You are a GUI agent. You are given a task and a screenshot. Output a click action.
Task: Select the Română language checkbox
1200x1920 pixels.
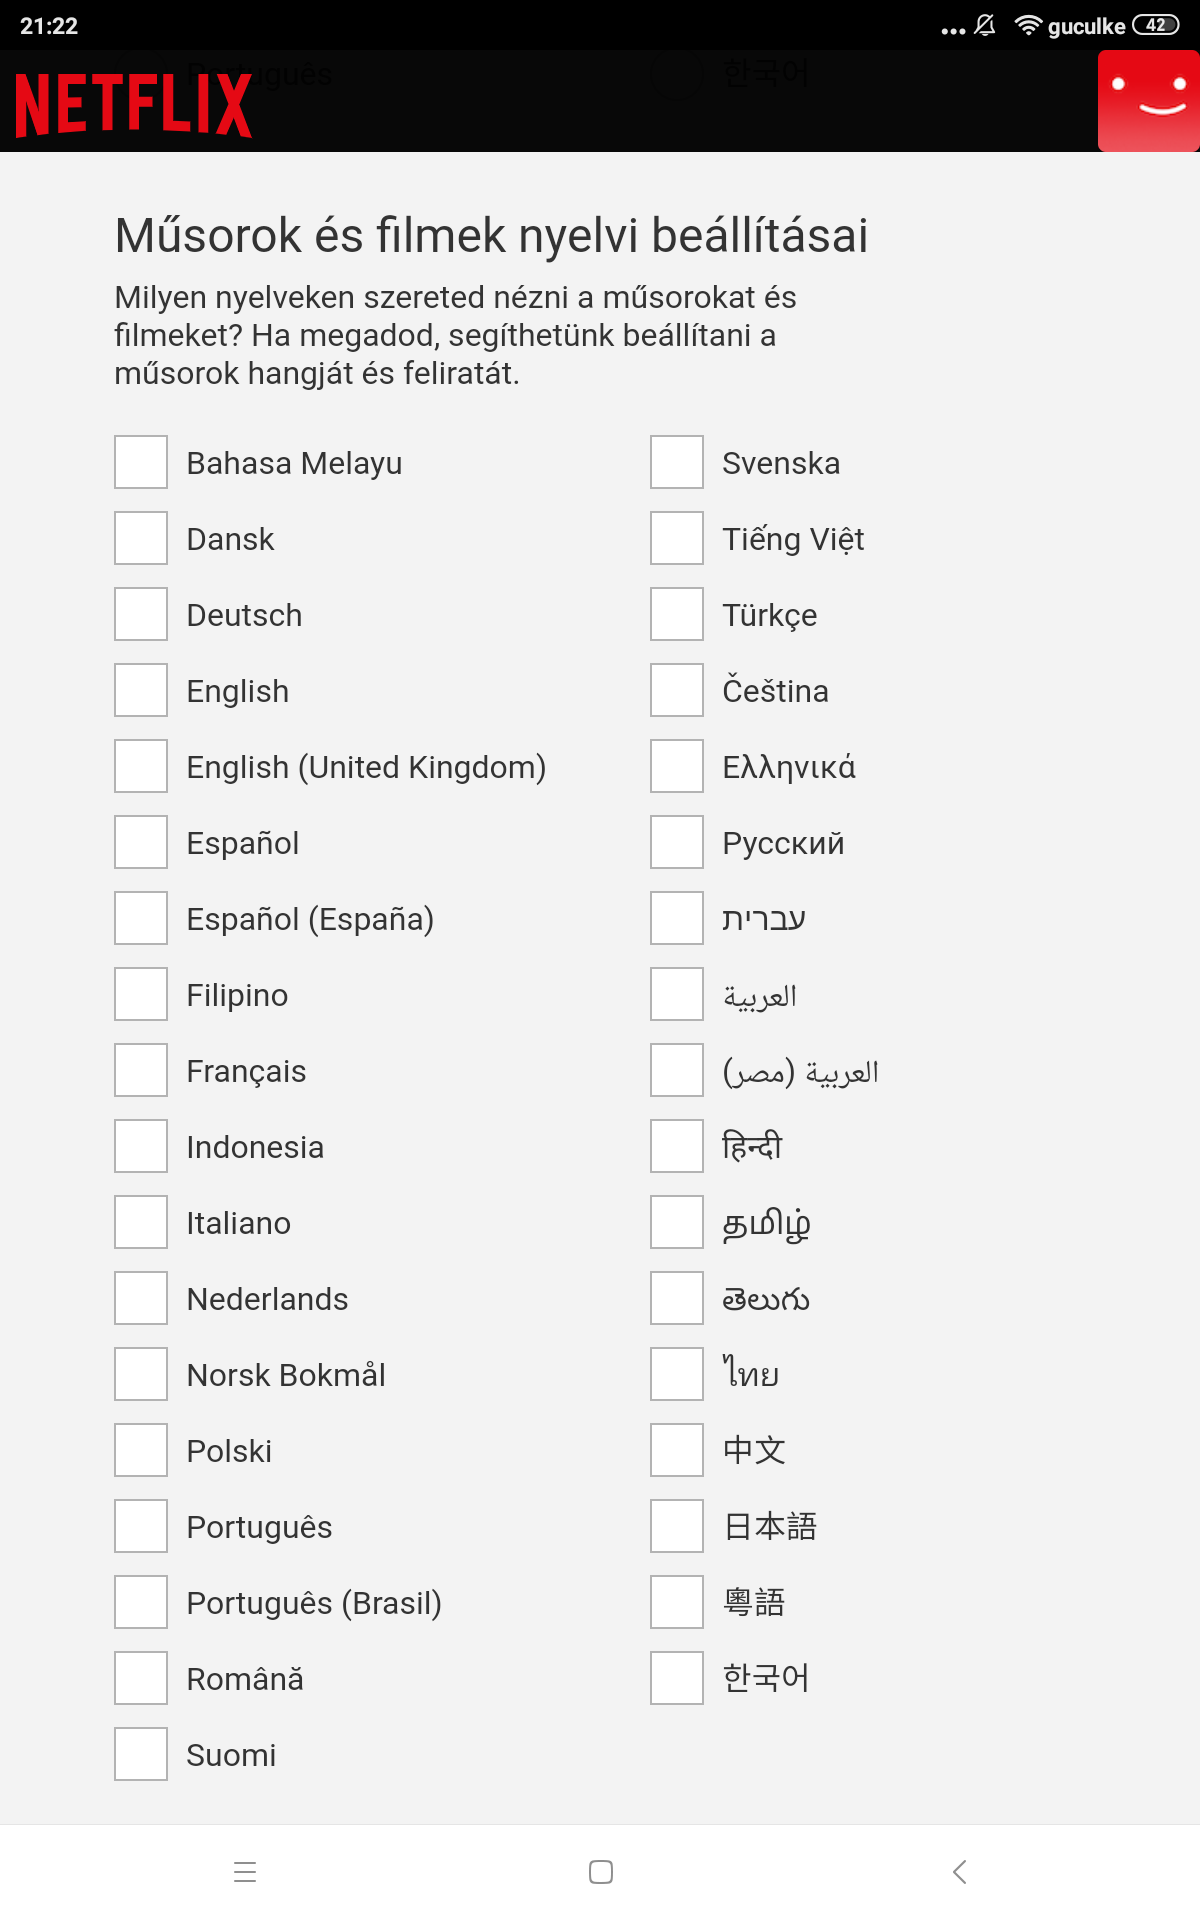coord(141,1678)
